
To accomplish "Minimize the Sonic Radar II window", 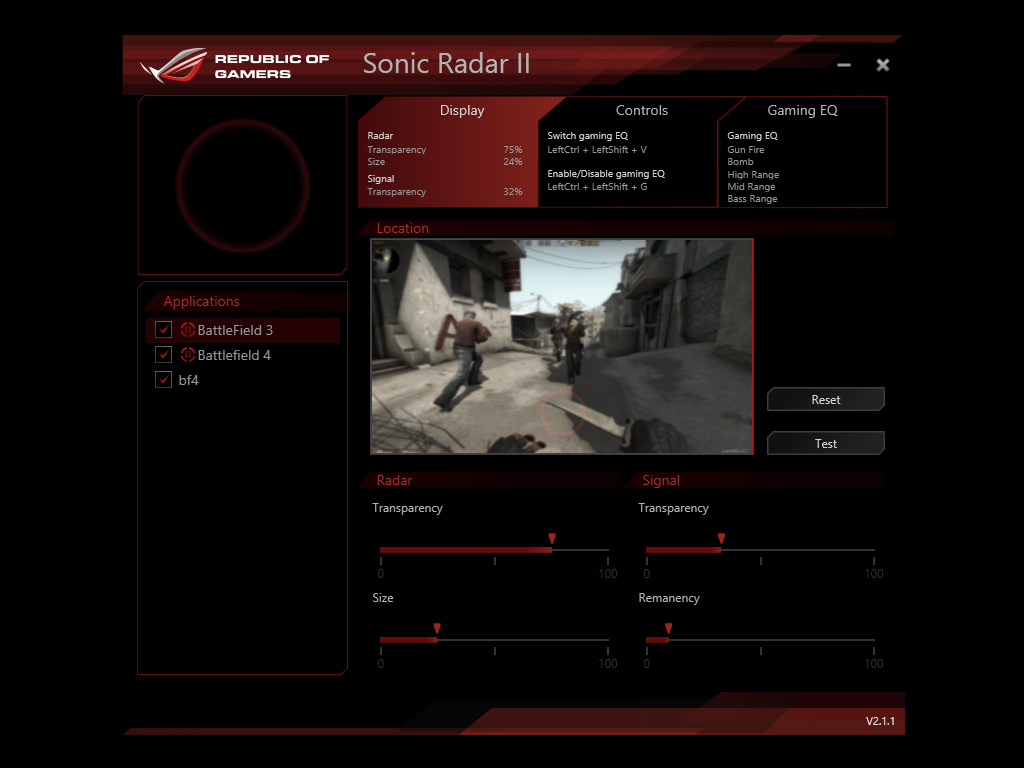I will (844, 65).
